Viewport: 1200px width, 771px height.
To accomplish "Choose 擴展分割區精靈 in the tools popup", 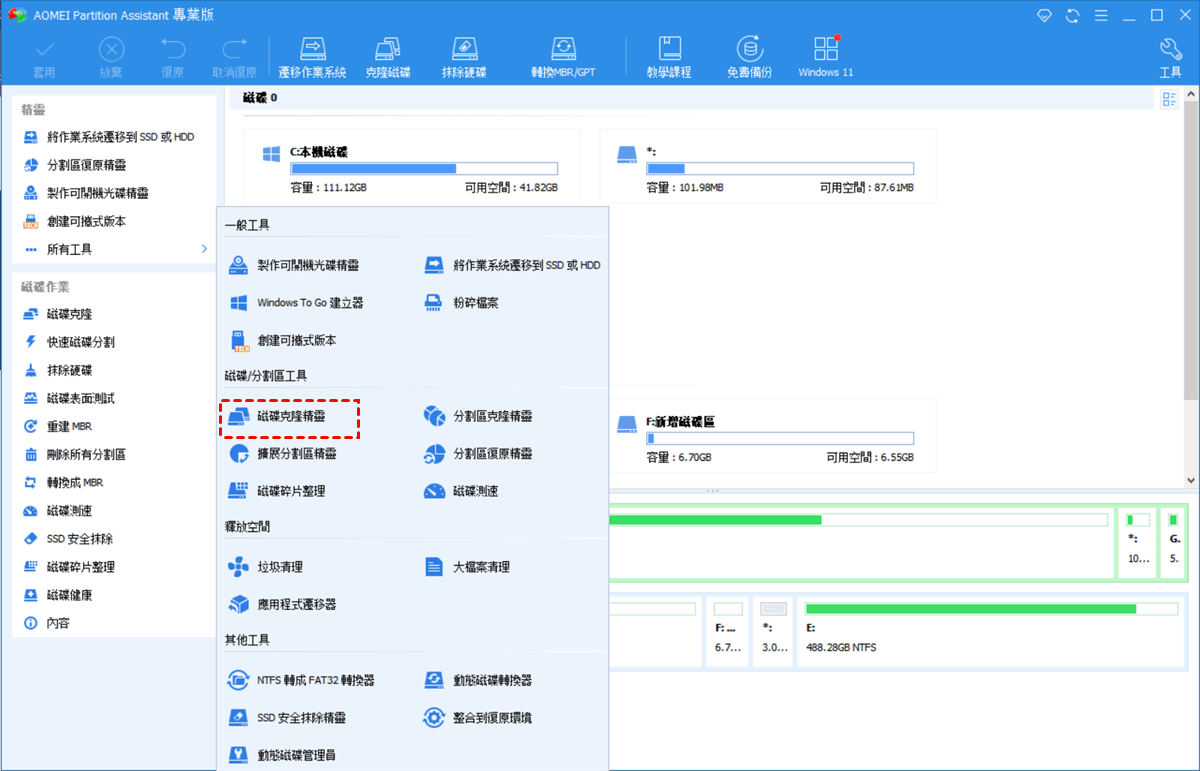I will coord(282,454).
